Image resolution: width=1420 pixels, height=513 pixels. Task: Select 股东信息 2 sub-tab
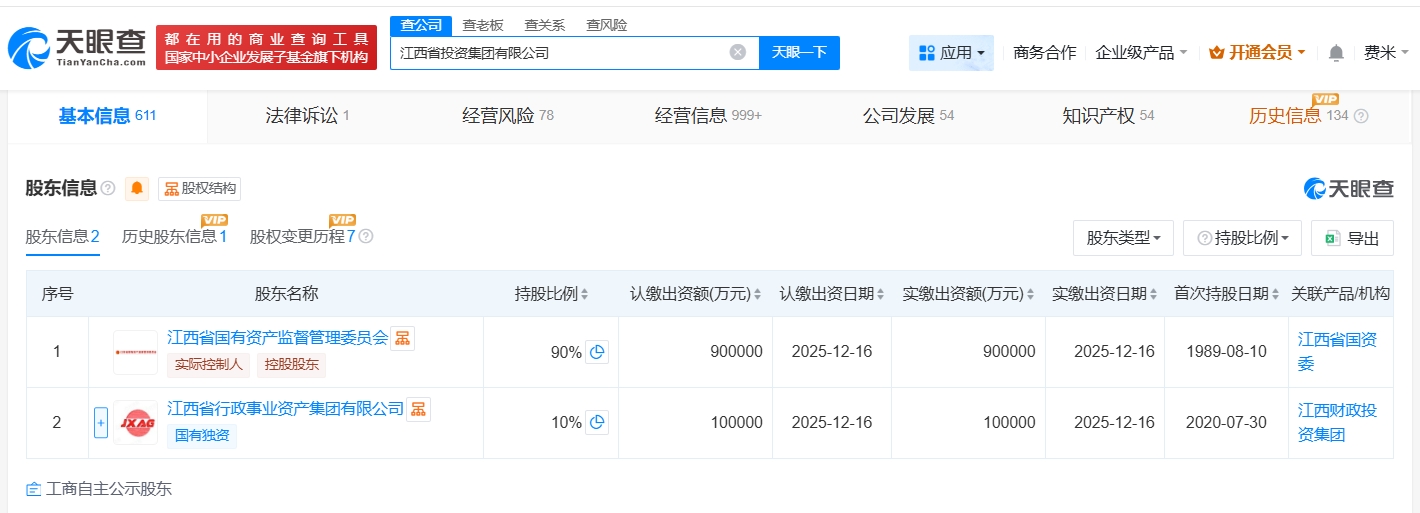62,237
